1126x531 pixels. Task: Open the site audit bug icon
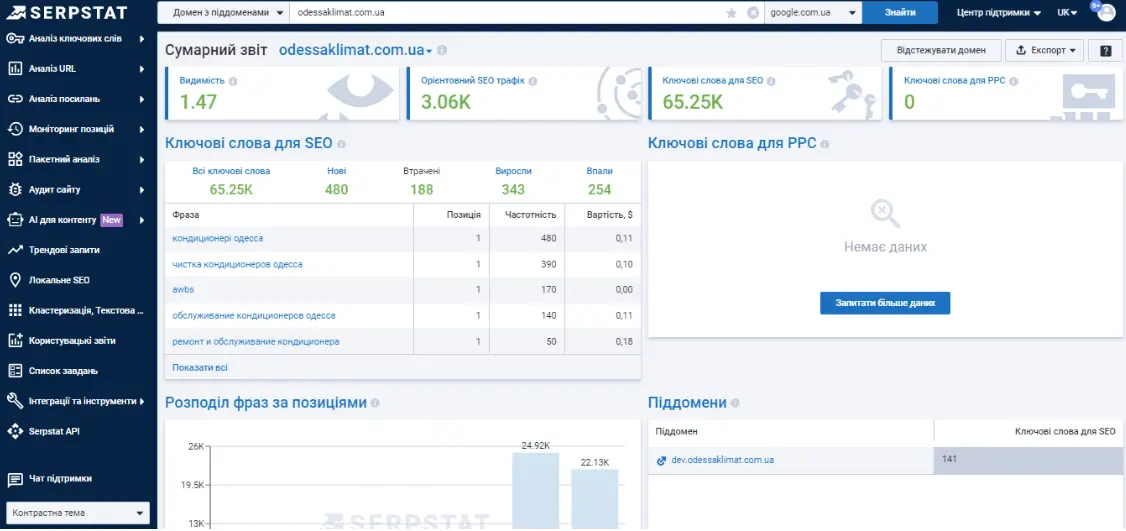15,190
